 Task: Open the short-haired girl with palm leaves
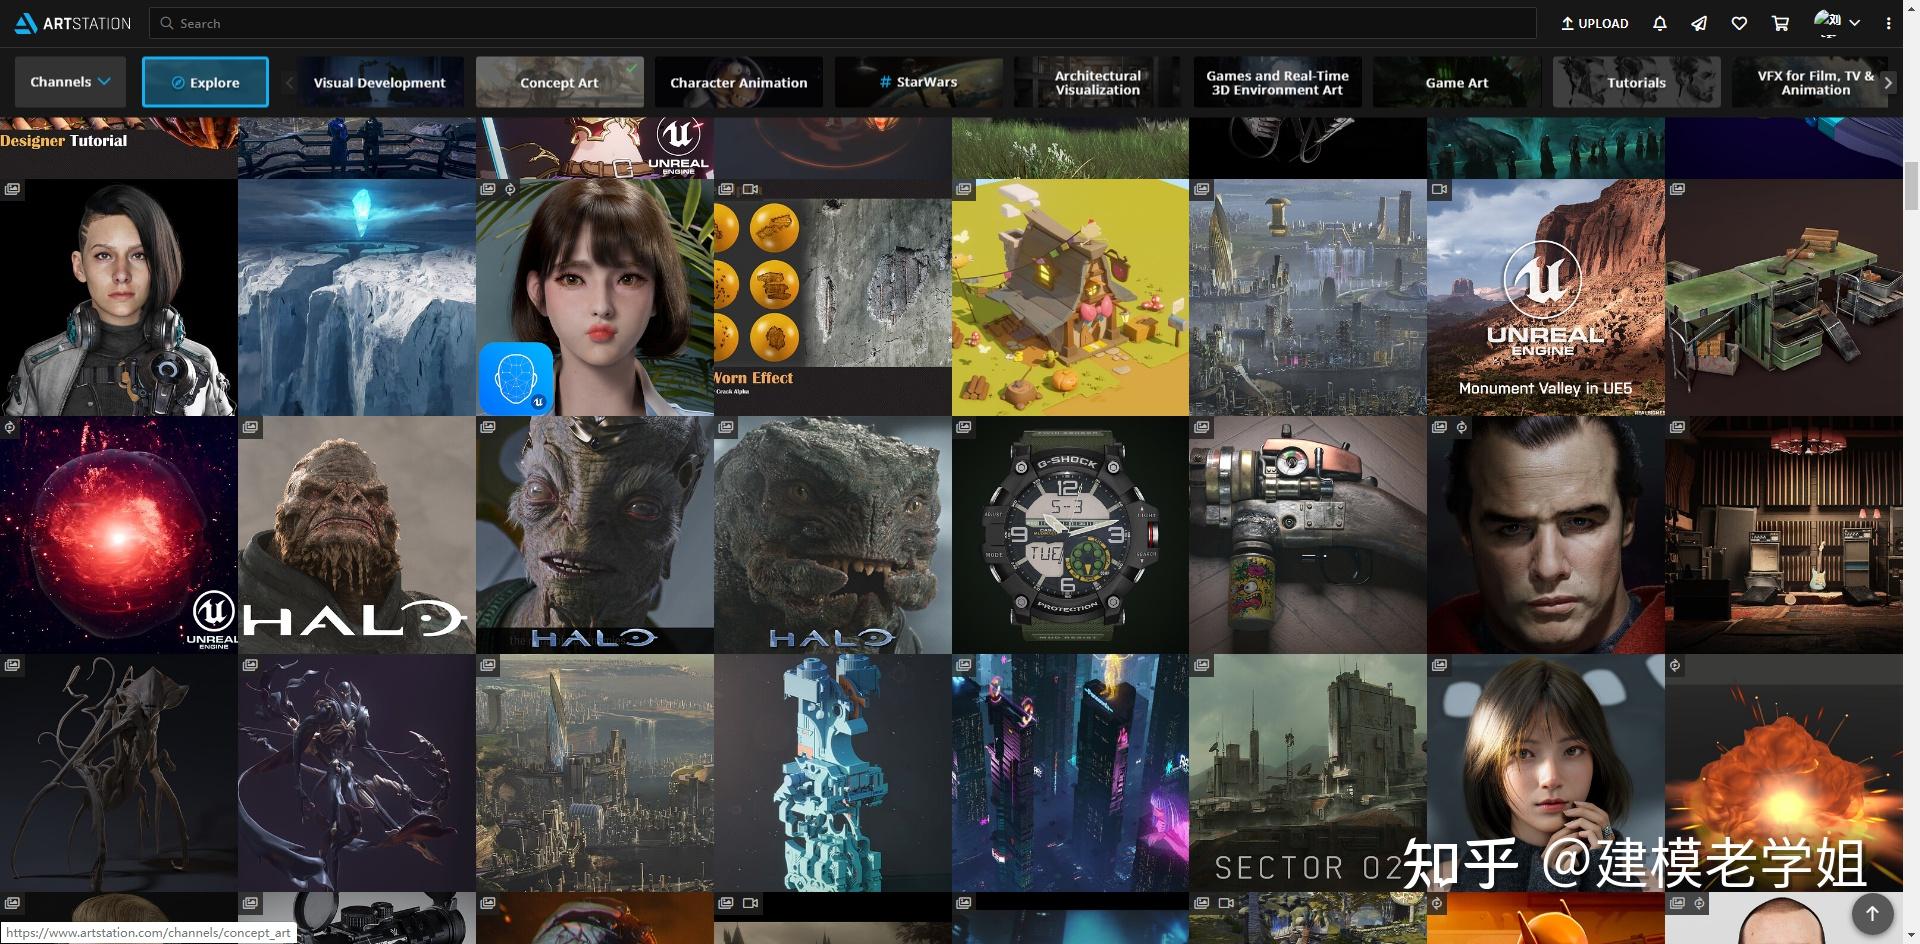pyautogui.click(x=594, y=297)
